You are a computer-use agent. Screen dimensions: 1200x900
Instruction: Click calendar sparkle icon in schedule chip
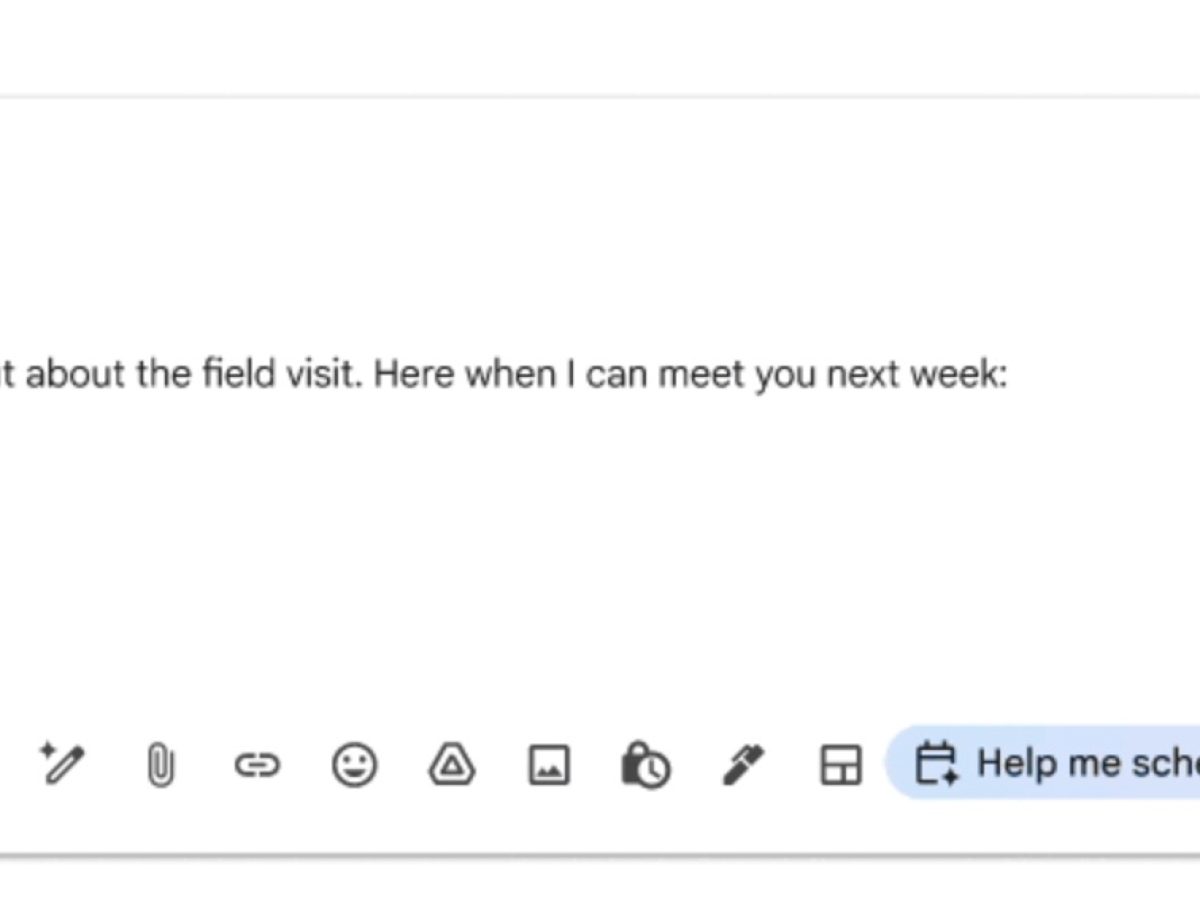(936, 764)
